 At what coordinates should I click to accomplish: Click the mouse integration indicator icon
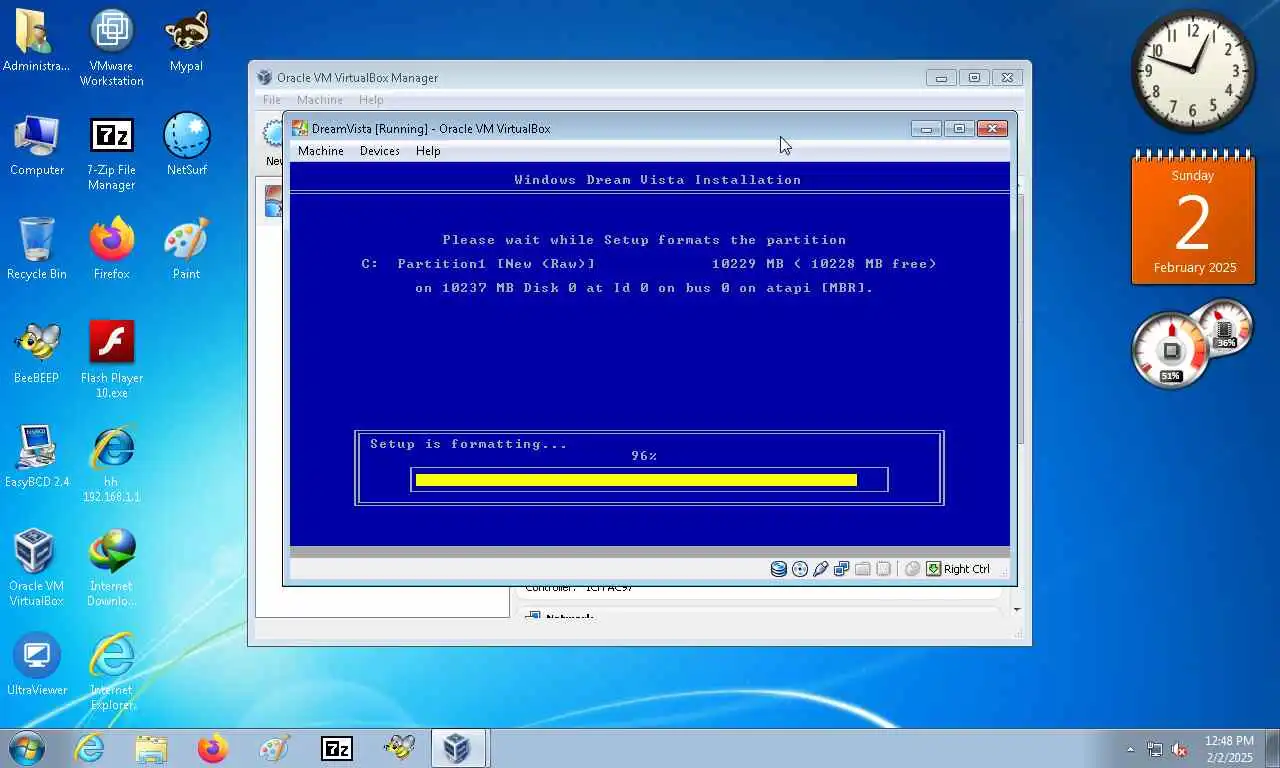click(x=912, y=569)
